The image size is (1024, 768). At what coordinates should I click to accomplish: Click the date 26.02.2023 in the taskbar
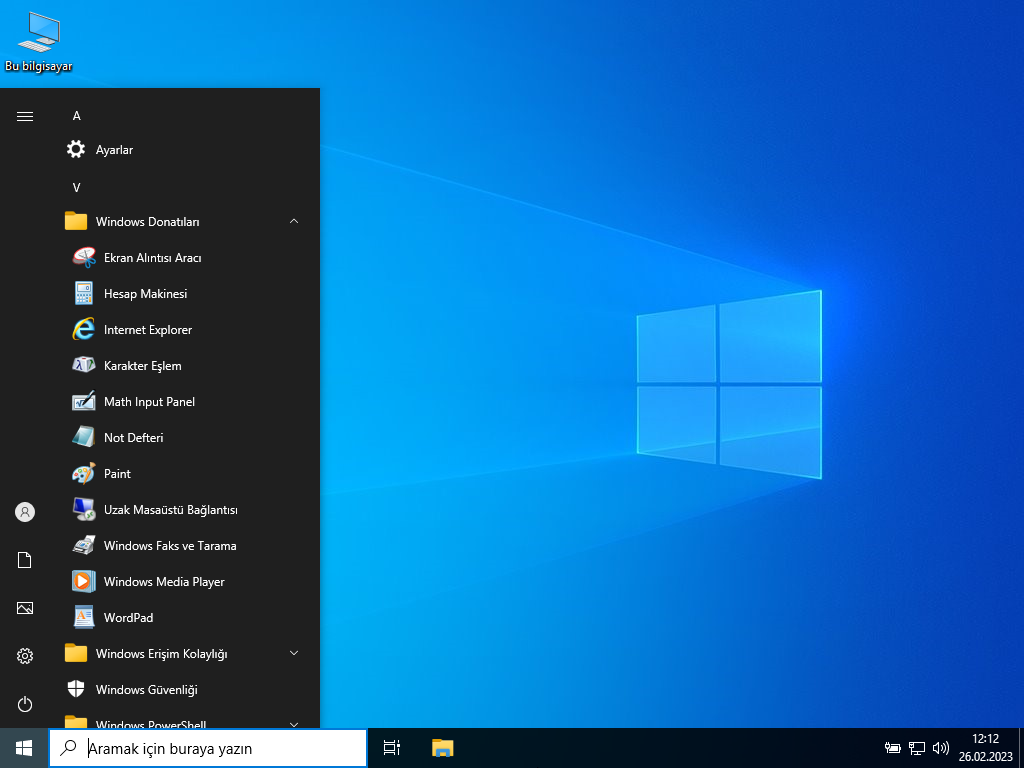click(x=985, y=757)
